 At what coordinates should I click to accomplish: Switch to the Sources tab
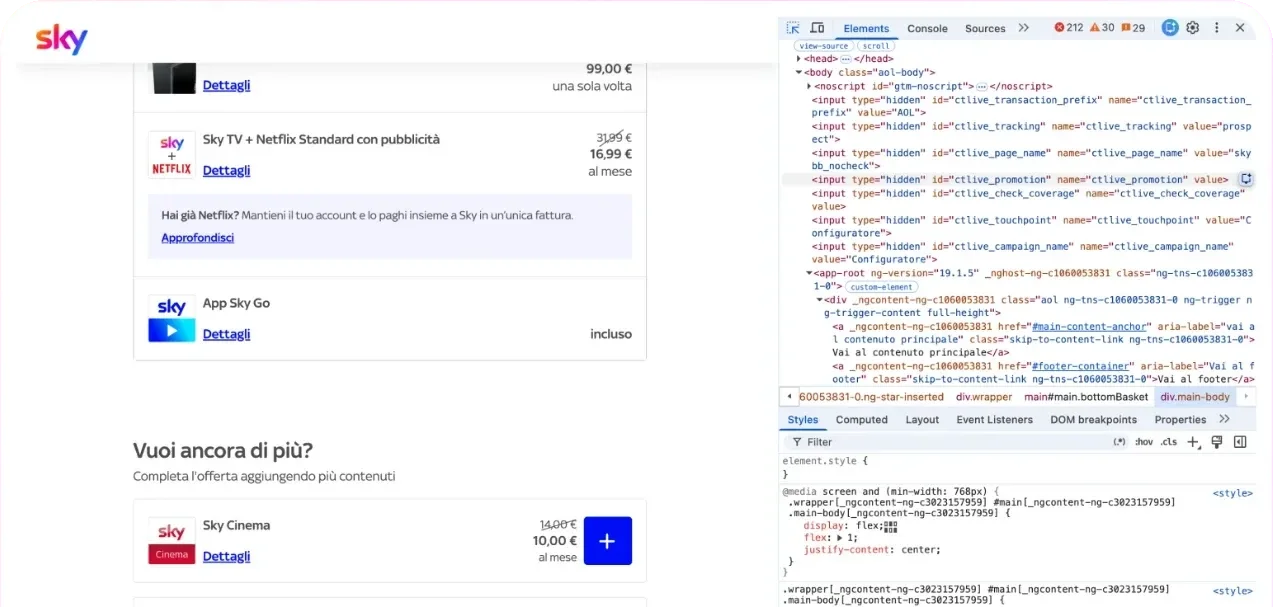pos(985,28)
